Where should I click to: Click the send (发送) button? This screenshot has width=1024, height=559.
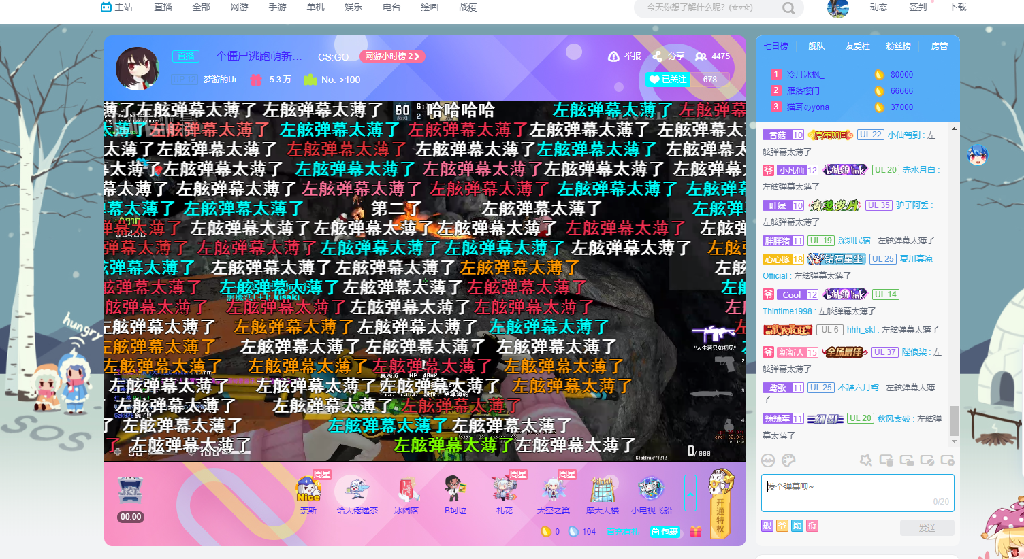(x=927, y=528)
